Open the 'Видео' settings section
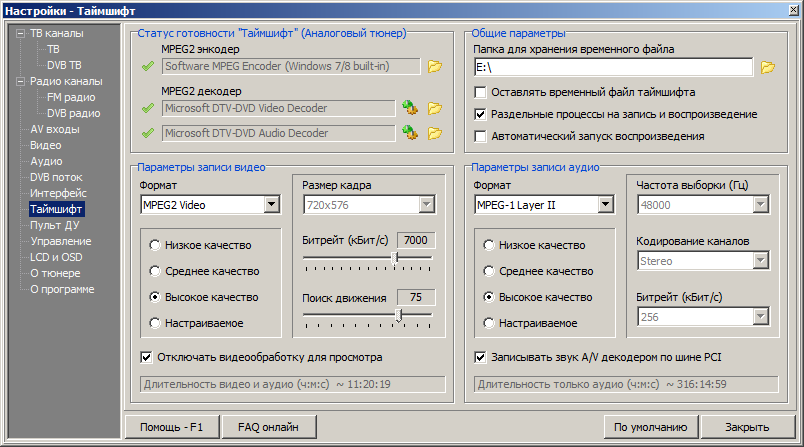The image size is (804, 447). pyautogui.click(x=46, y=145)
